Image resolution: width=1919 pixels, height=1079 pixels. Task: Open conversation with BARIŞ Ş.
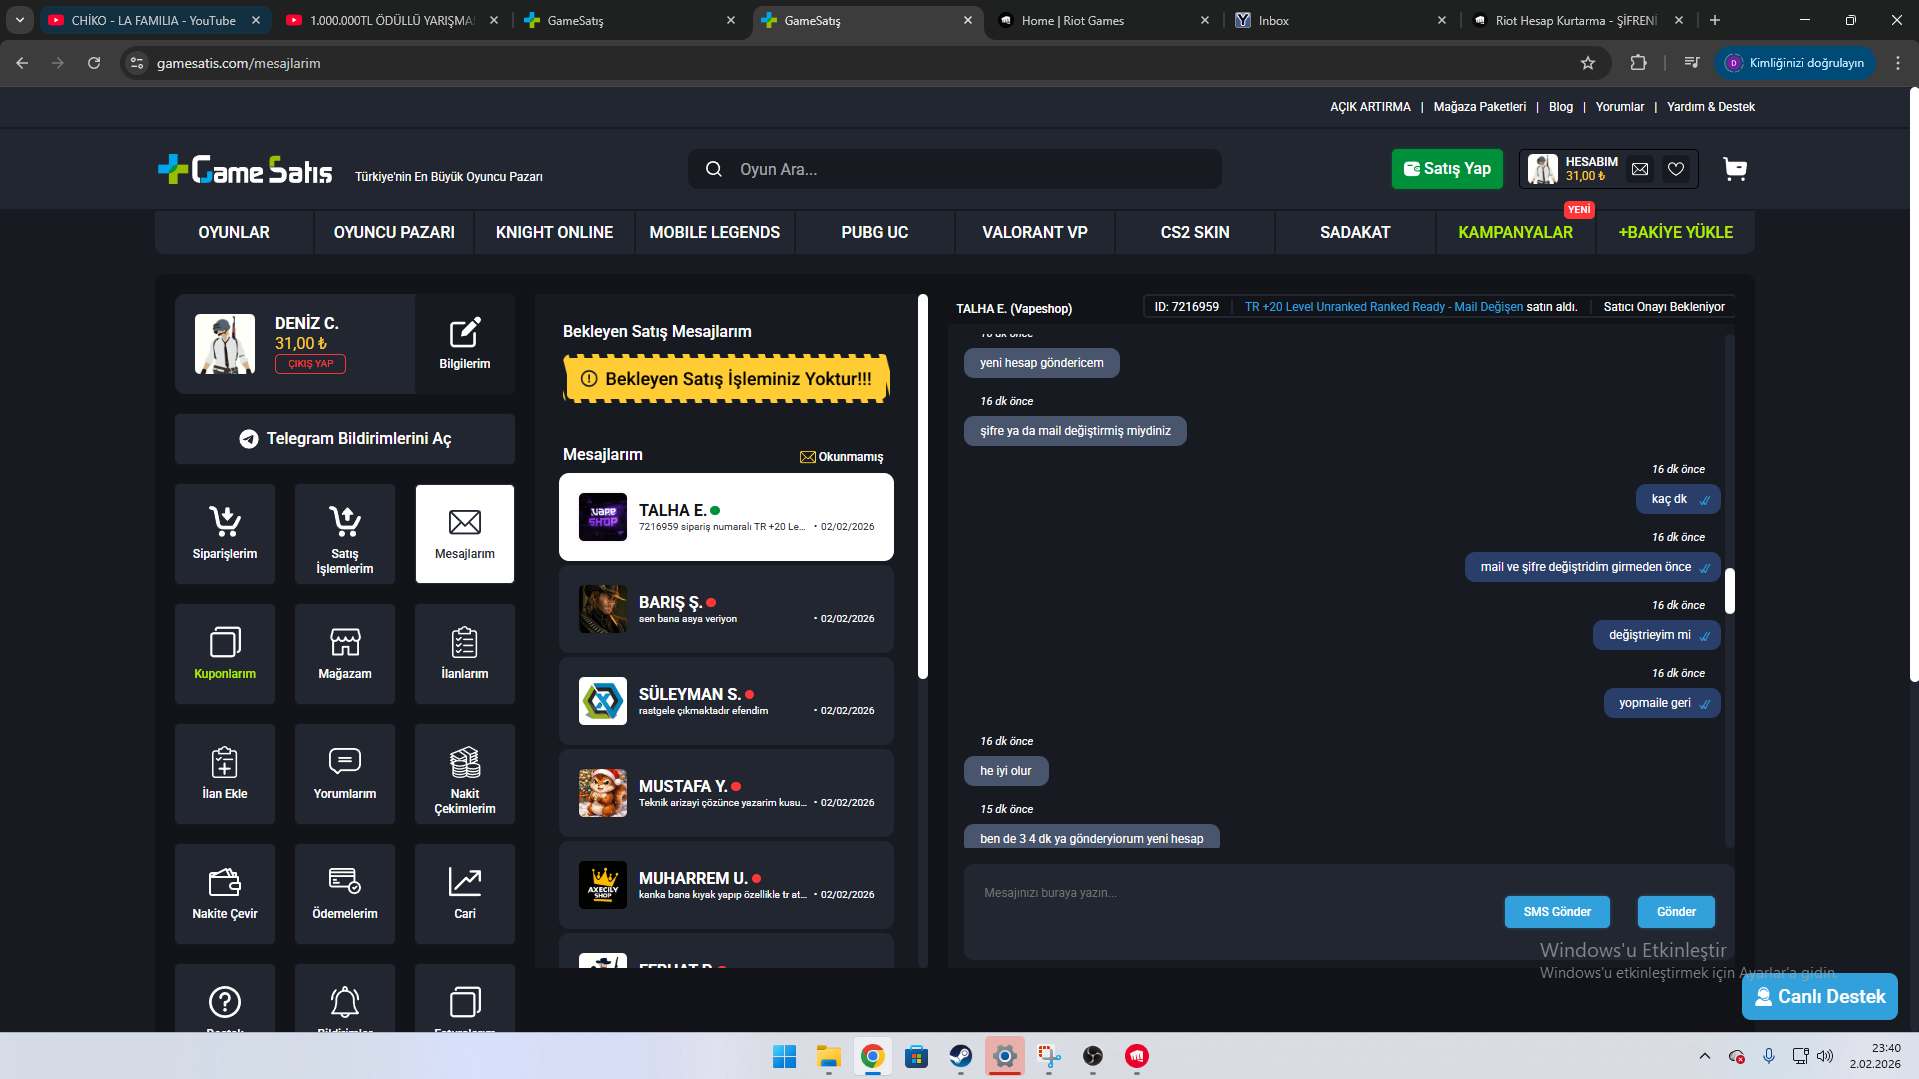[726, 609]
